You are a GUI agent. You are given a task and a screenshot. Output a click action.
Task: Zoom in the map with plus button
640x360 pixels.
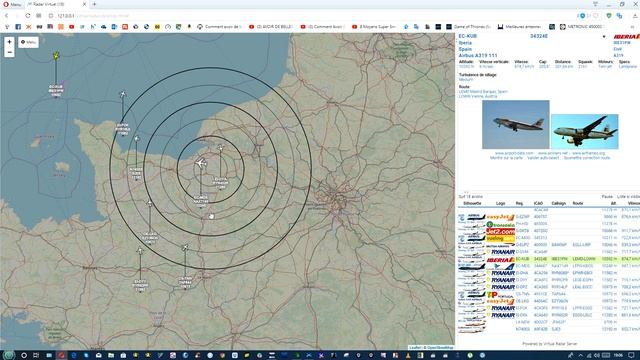(9, 42)
